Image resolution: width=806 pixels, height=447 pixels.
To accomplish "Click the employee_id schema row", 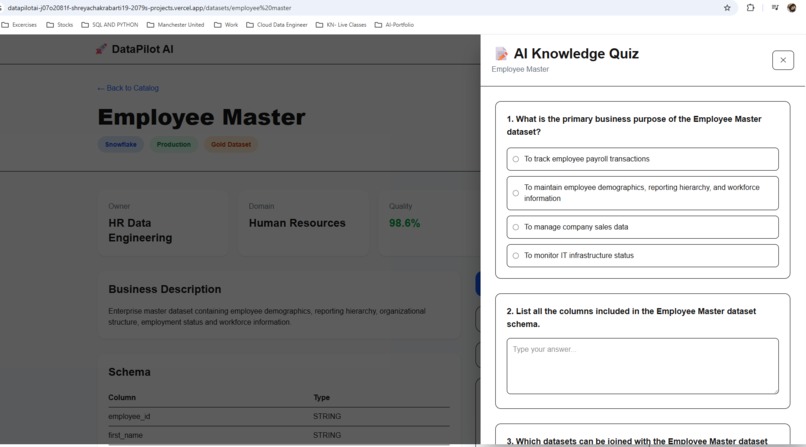I will pyautogui.click(x=279, y=417).
